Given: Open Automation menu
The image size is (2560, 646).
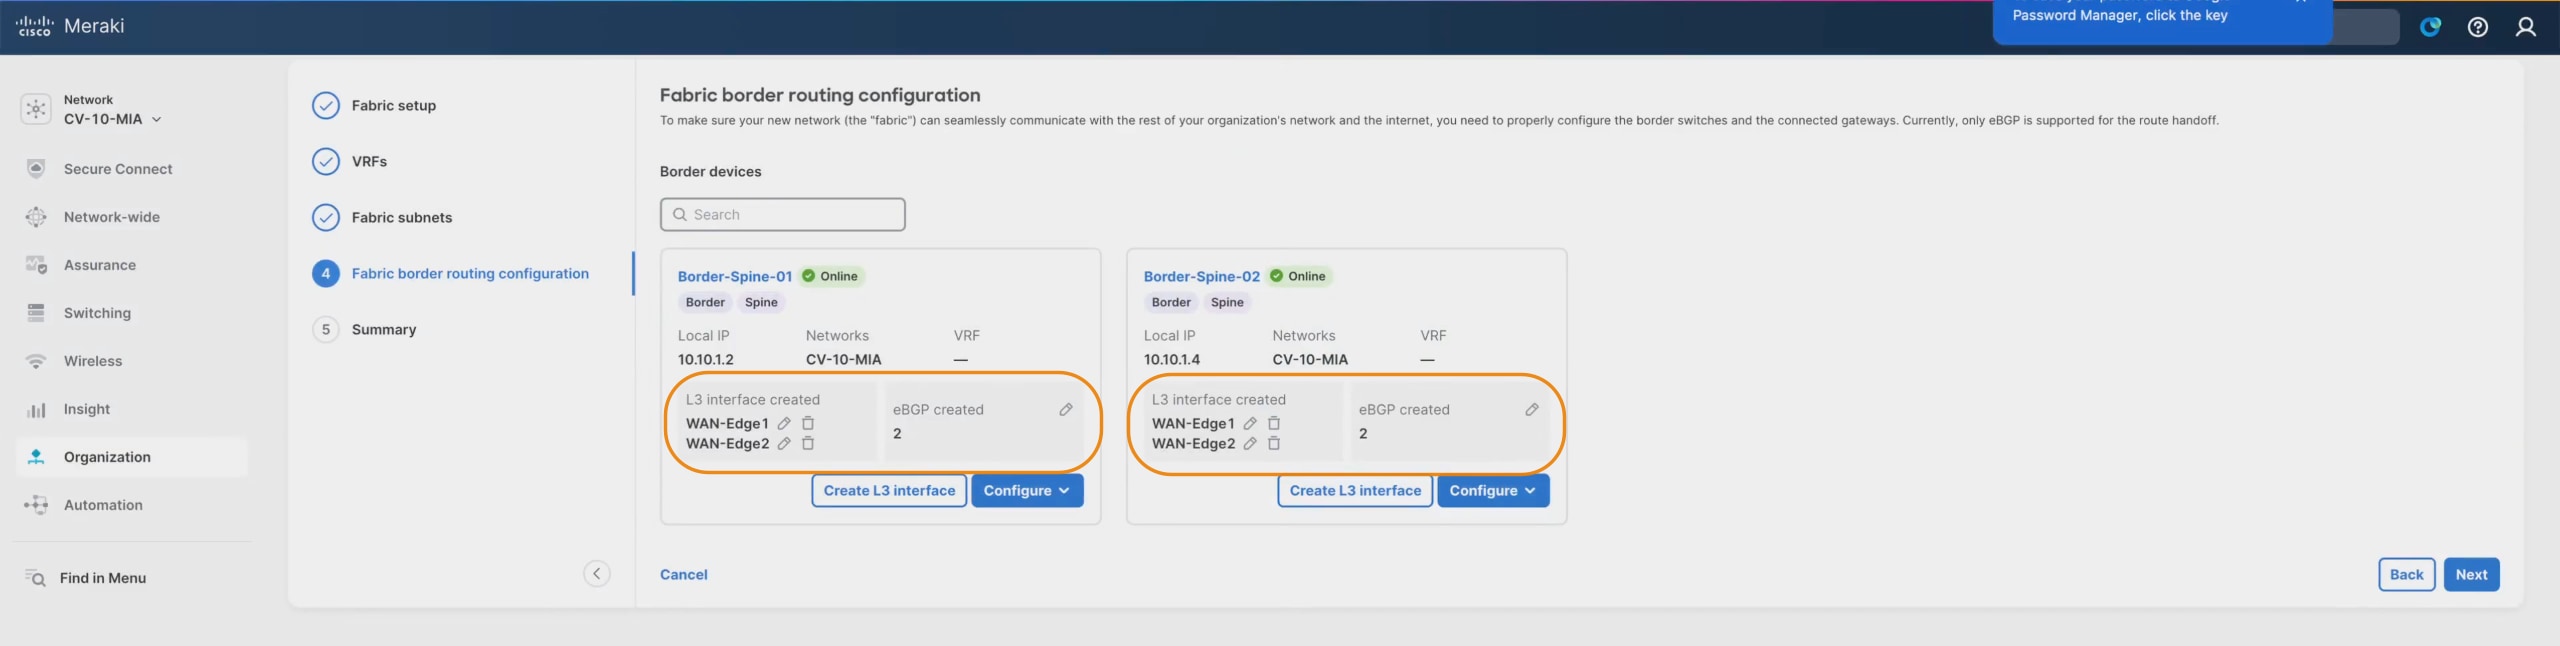Looking at the screenshot, I should [103, 505].
